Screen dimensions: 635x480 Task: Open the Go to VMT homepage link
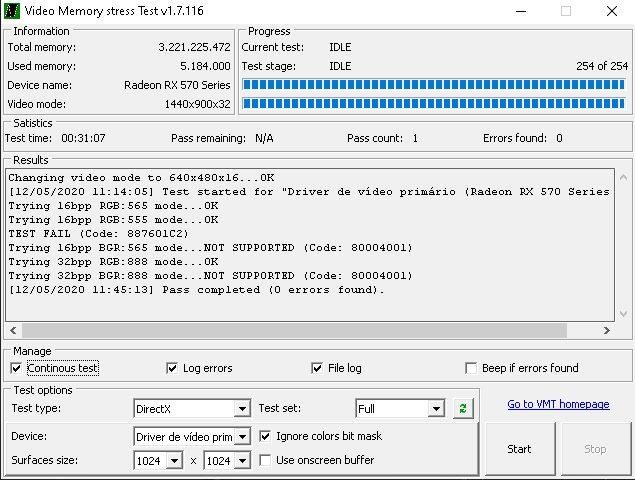[558, 404]
